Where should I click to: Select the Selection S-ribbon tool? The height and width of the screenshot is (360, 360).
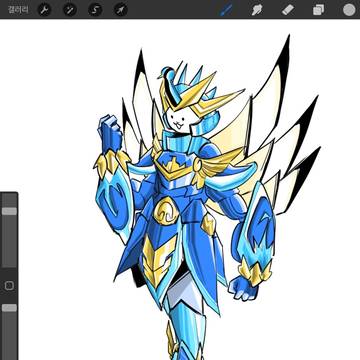pyautogui.click(x=95, y=10)
